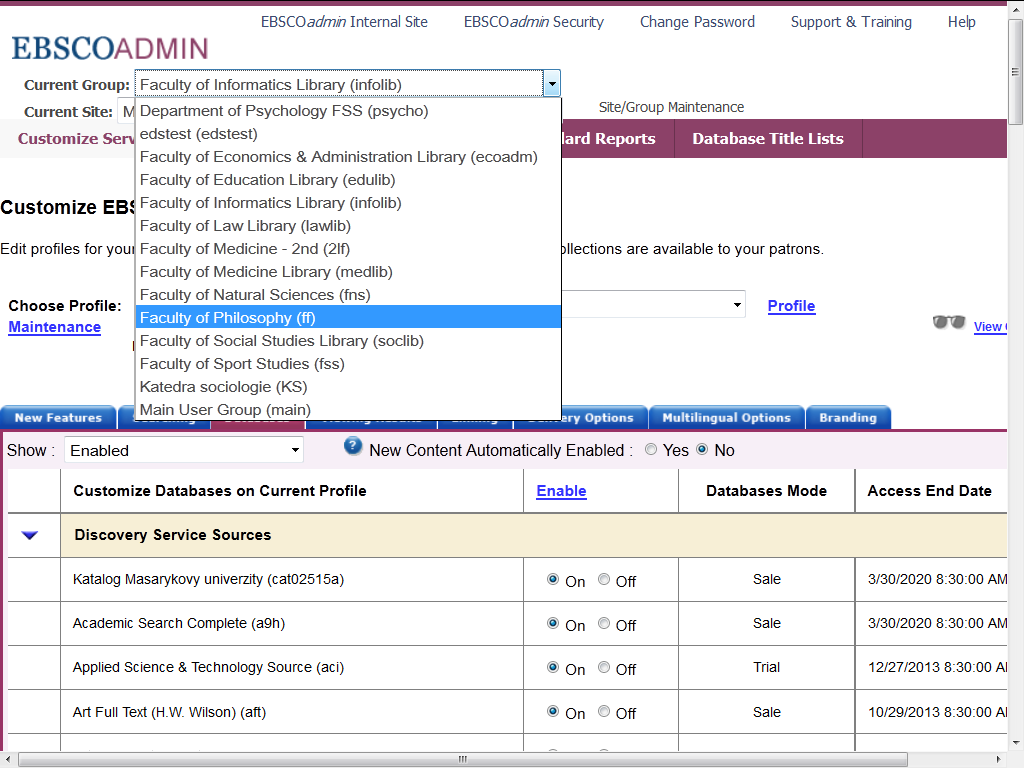Choose edstest (edstest) group

pos(348,134)
